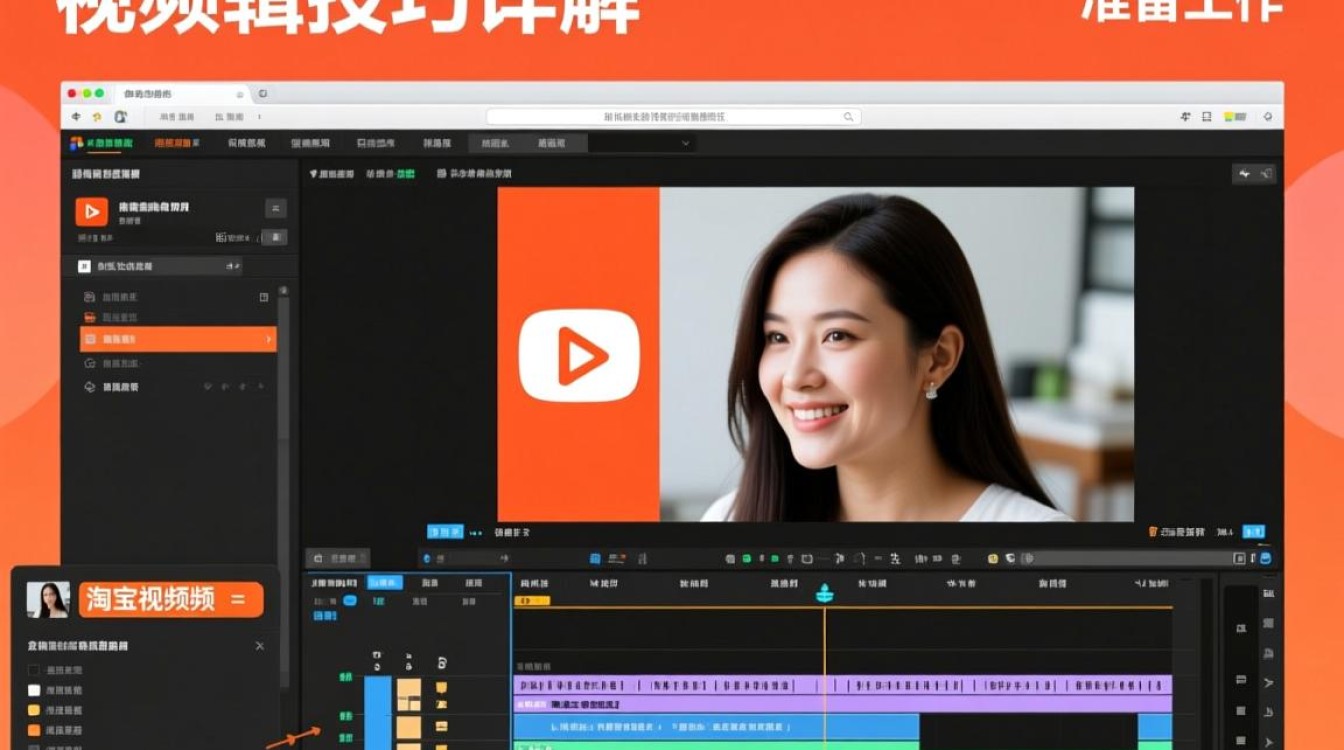Image resolution: width=1344 pixels, height=750 pixels.
Task: Click the tall blue column in the track panel
Action: point(378,712)
